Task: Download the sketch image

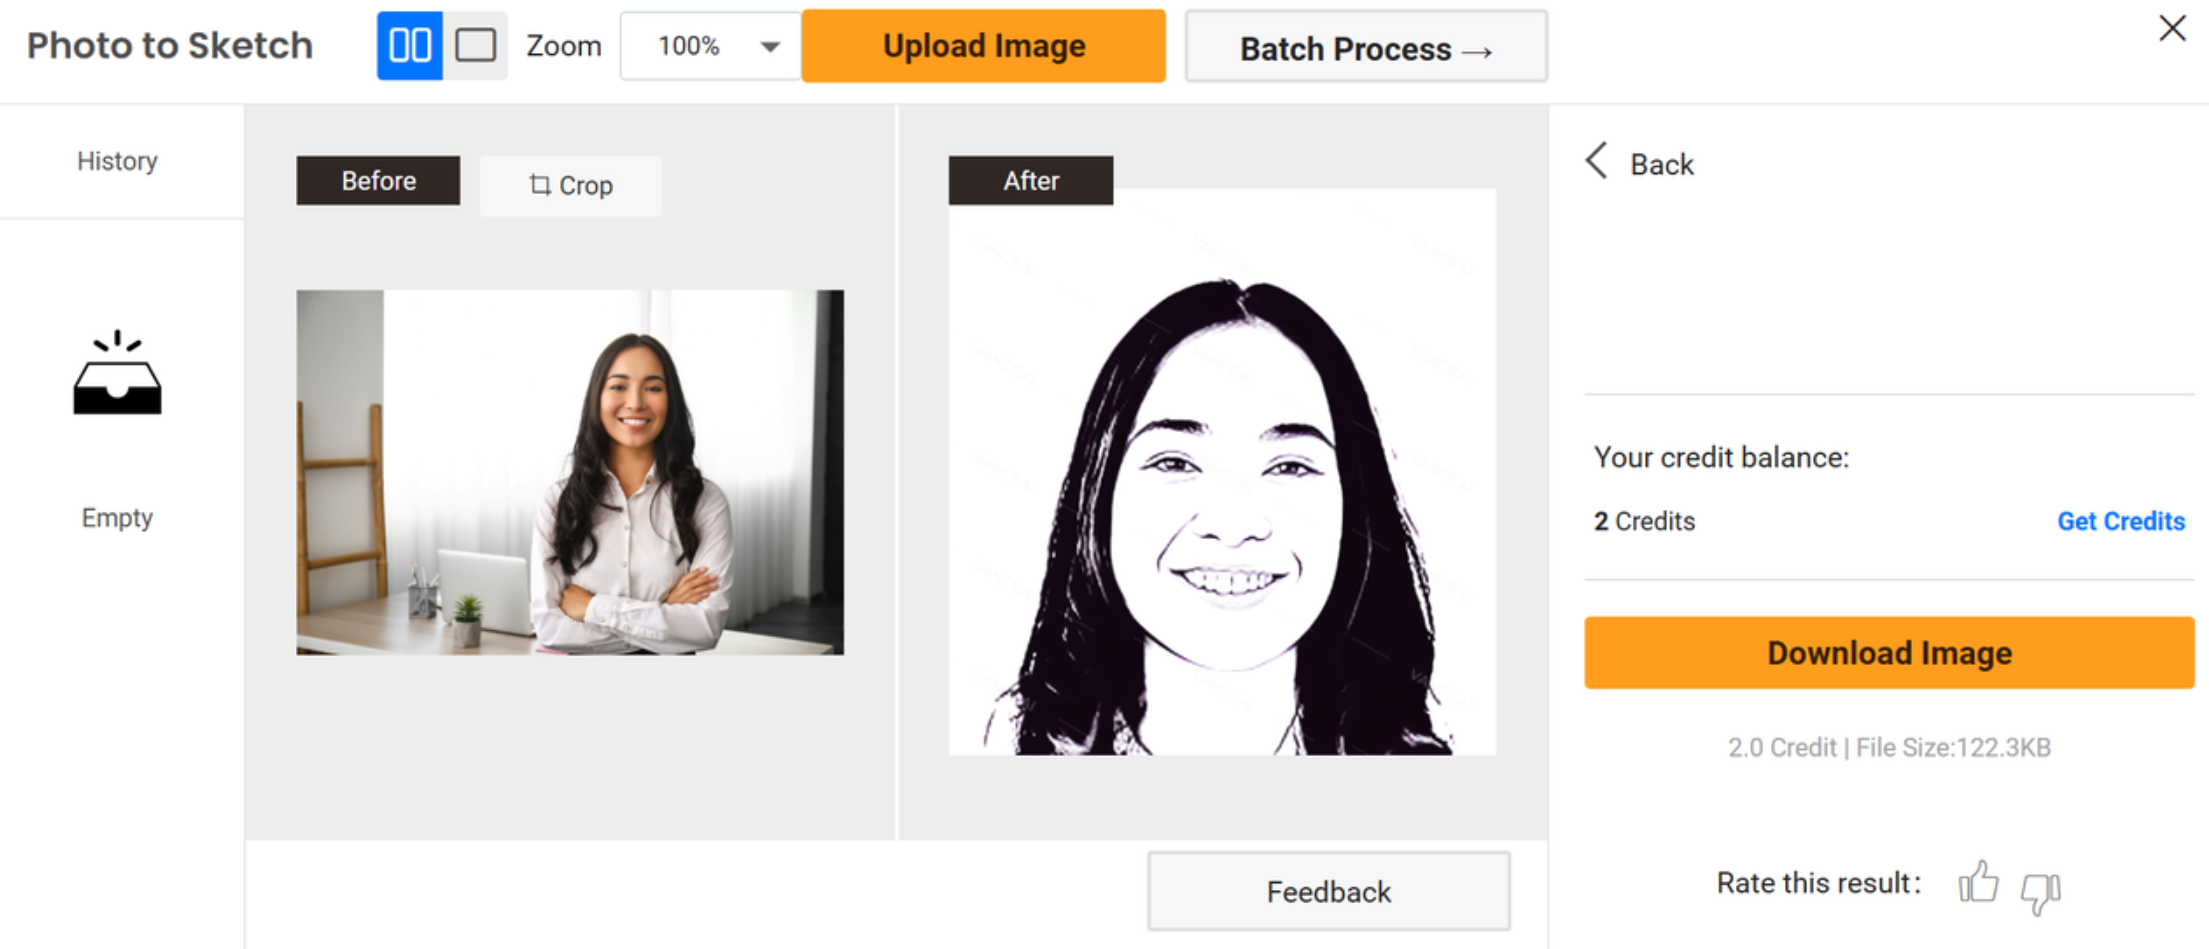Action: pyautogui.click(x=1888, y=653)
